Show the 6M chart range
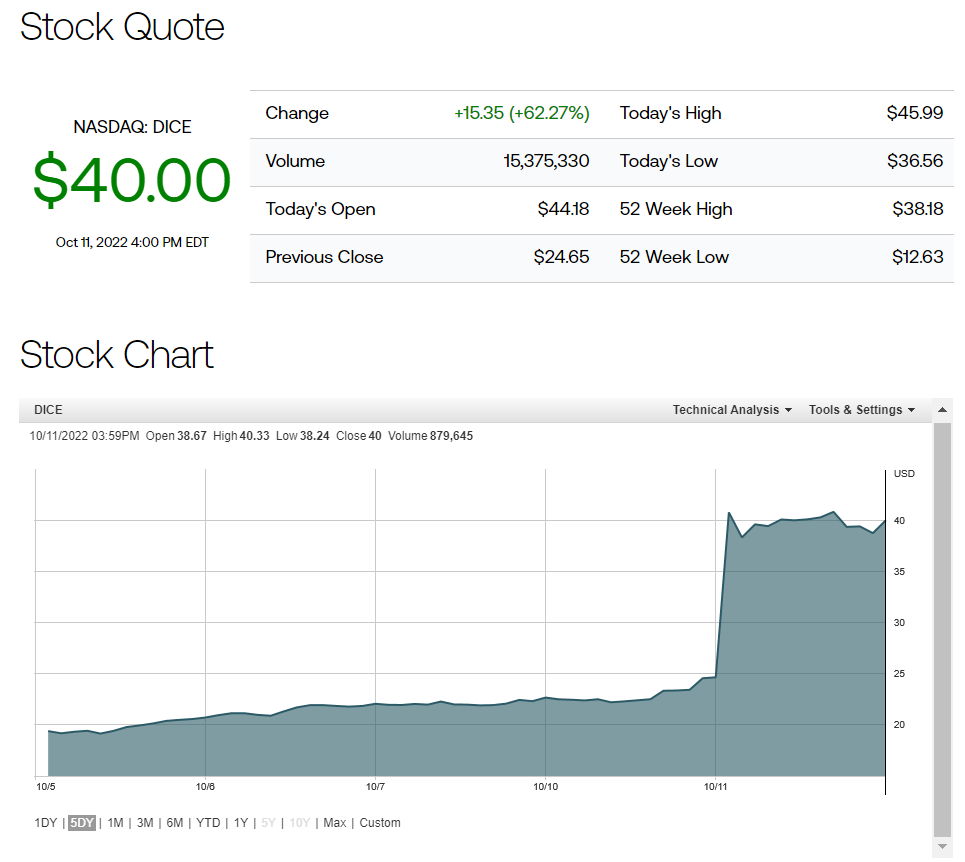This screenshot has width=965, height=862. pyautogui.click(x=175, y=823)
